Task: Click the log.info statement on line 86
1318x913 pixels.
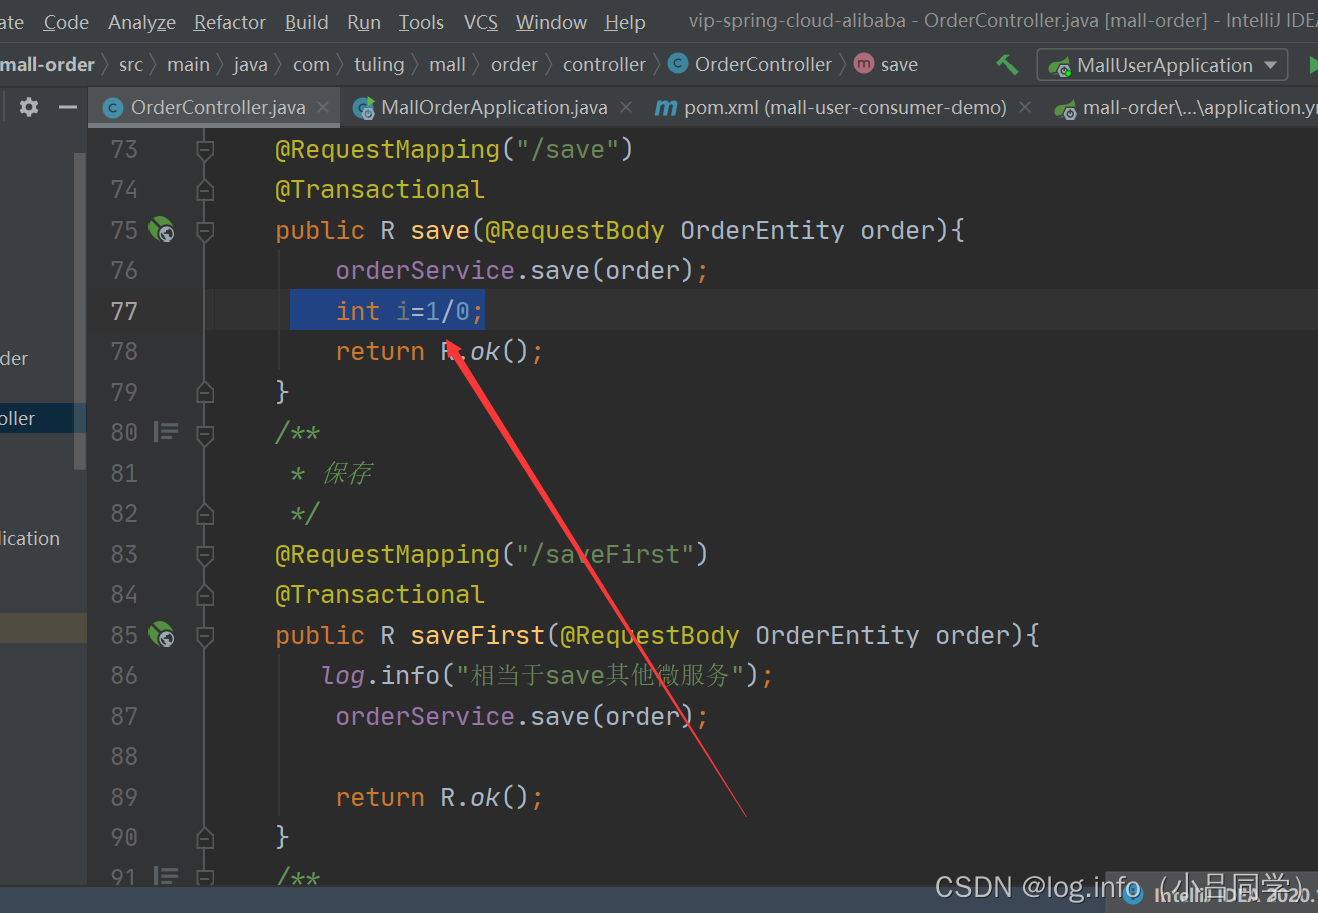Action: [x=547, y=676]
